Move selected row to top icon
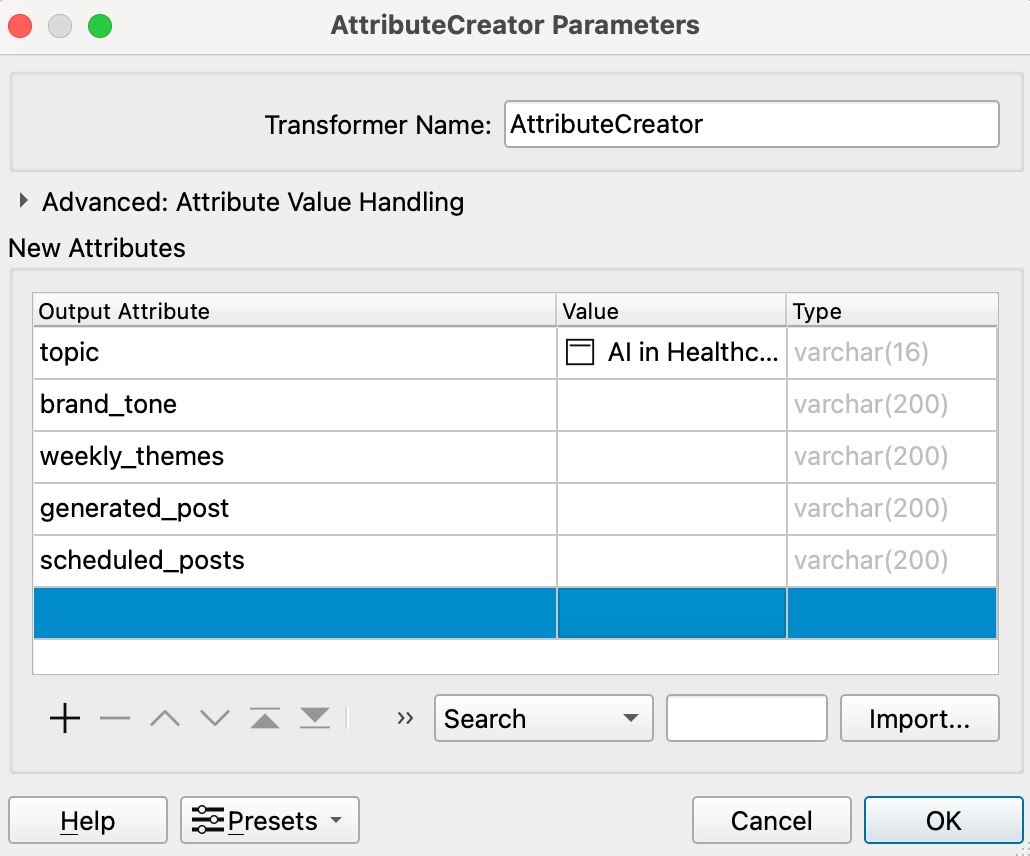This screenshot has width=1030, height=856. click(265, 718)
